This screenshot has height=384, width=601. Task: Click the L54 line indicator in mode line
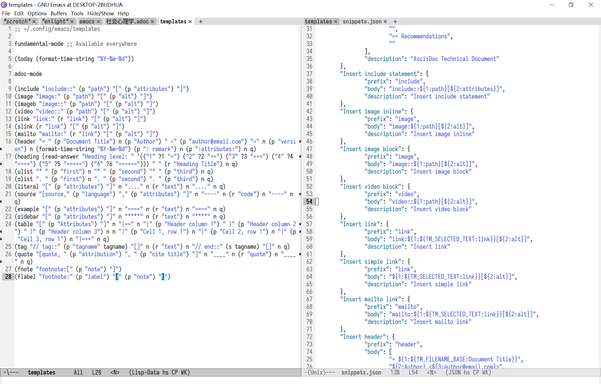pos(413,372)
